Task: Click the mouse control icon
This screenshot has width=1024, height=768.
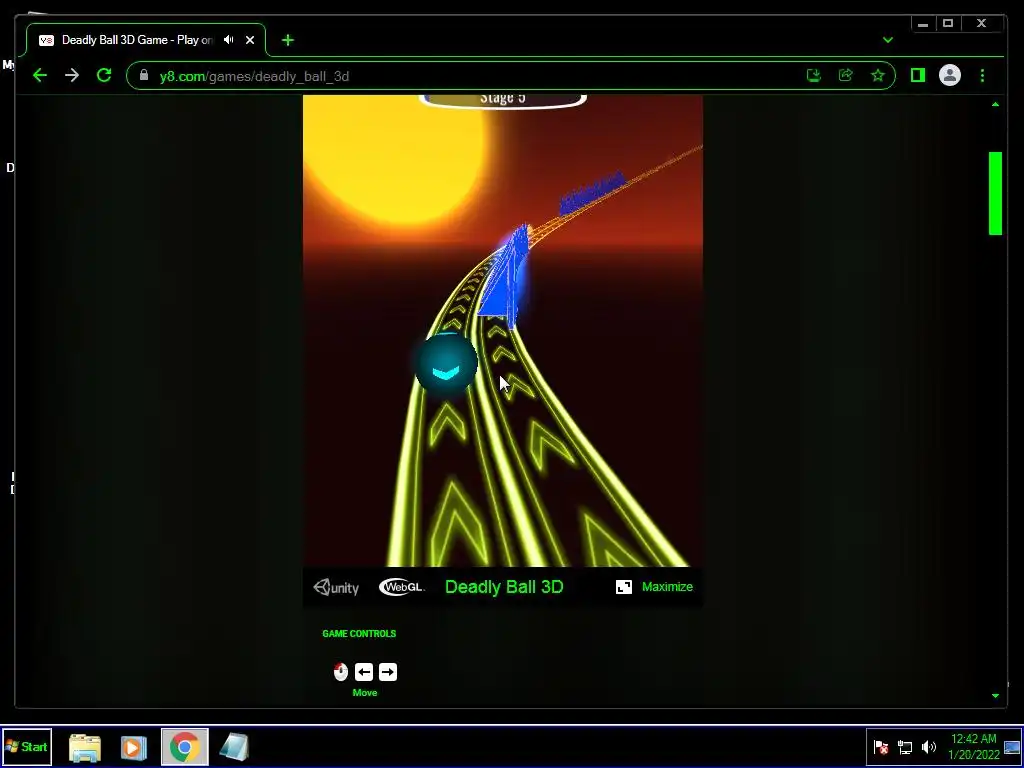Action: (x=341, y=672)
